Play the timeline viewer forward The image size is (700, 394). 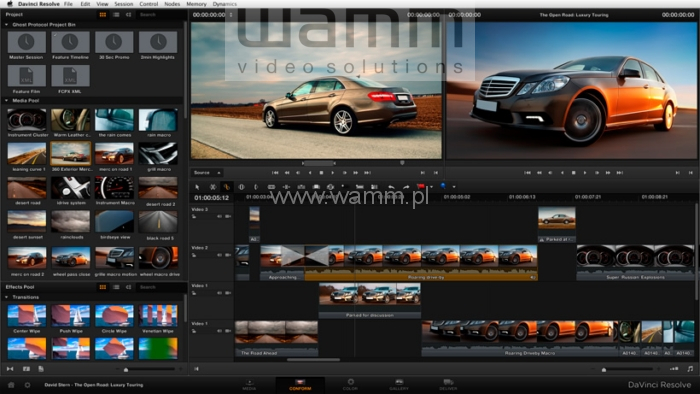click(x=585, y=173)
